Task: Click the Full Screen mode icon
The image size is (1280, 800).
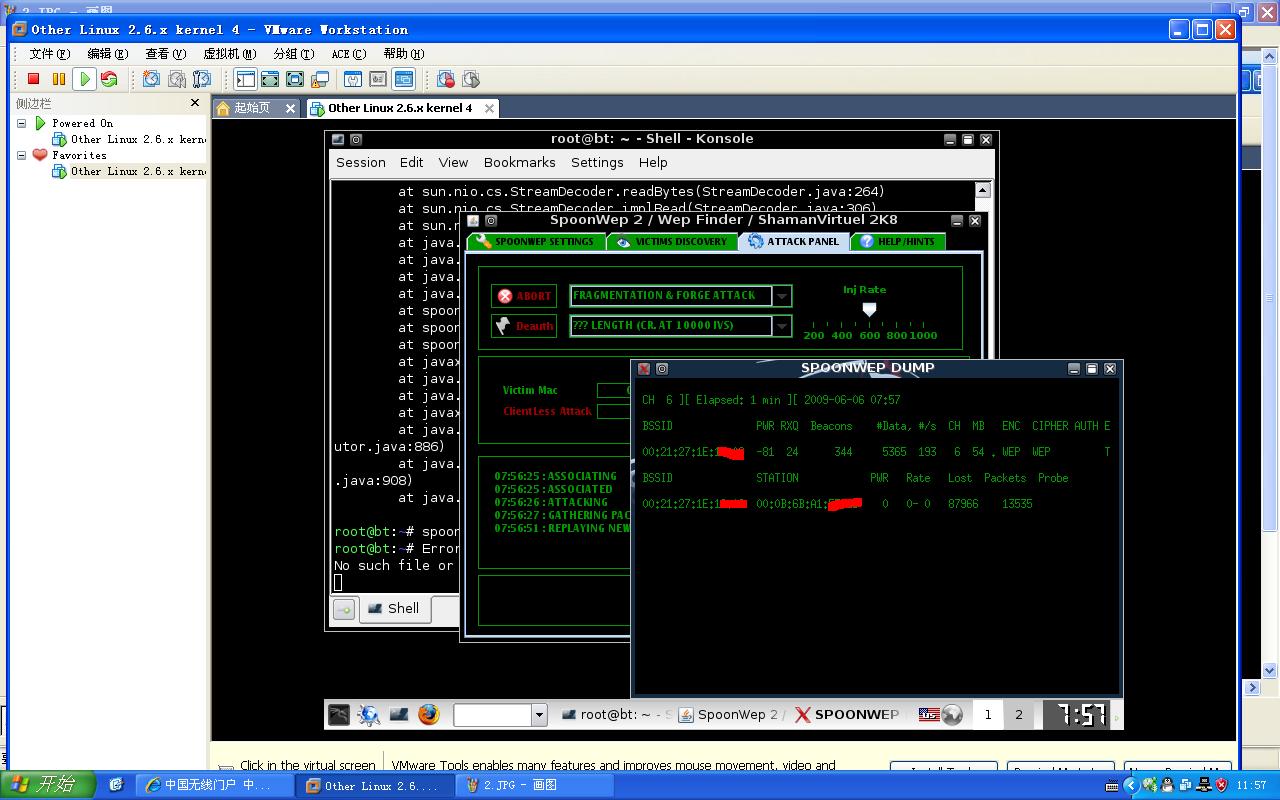Action: click(295, 79)
